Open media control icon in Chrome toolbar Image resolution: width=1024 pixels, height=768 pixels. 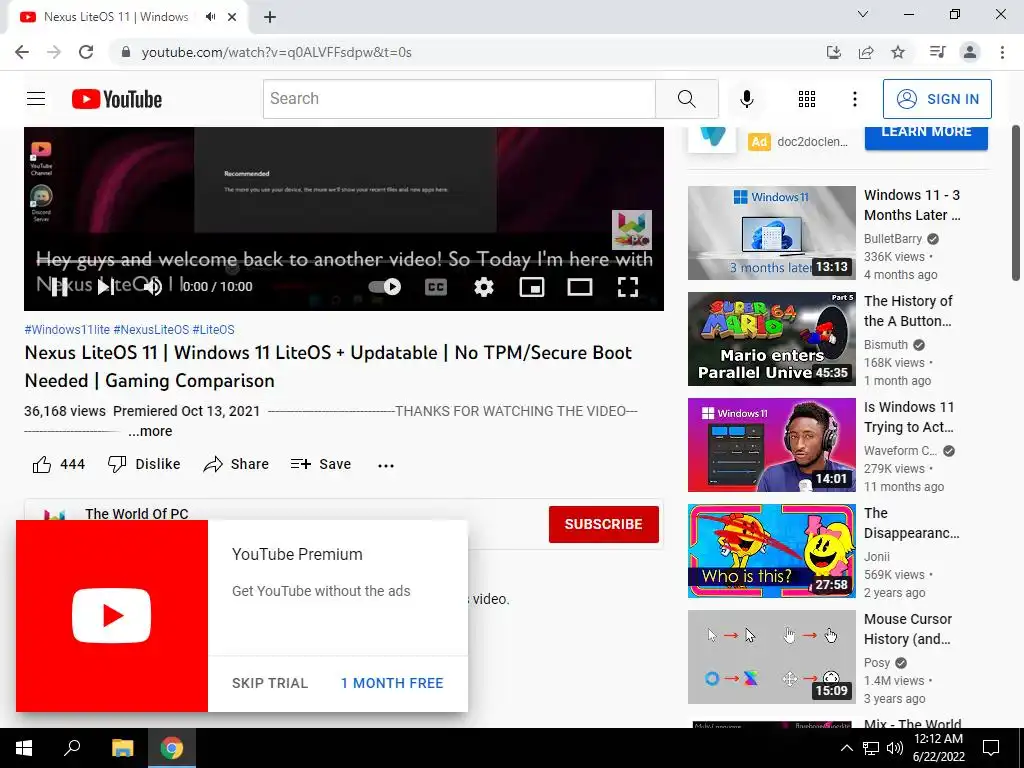937,52
